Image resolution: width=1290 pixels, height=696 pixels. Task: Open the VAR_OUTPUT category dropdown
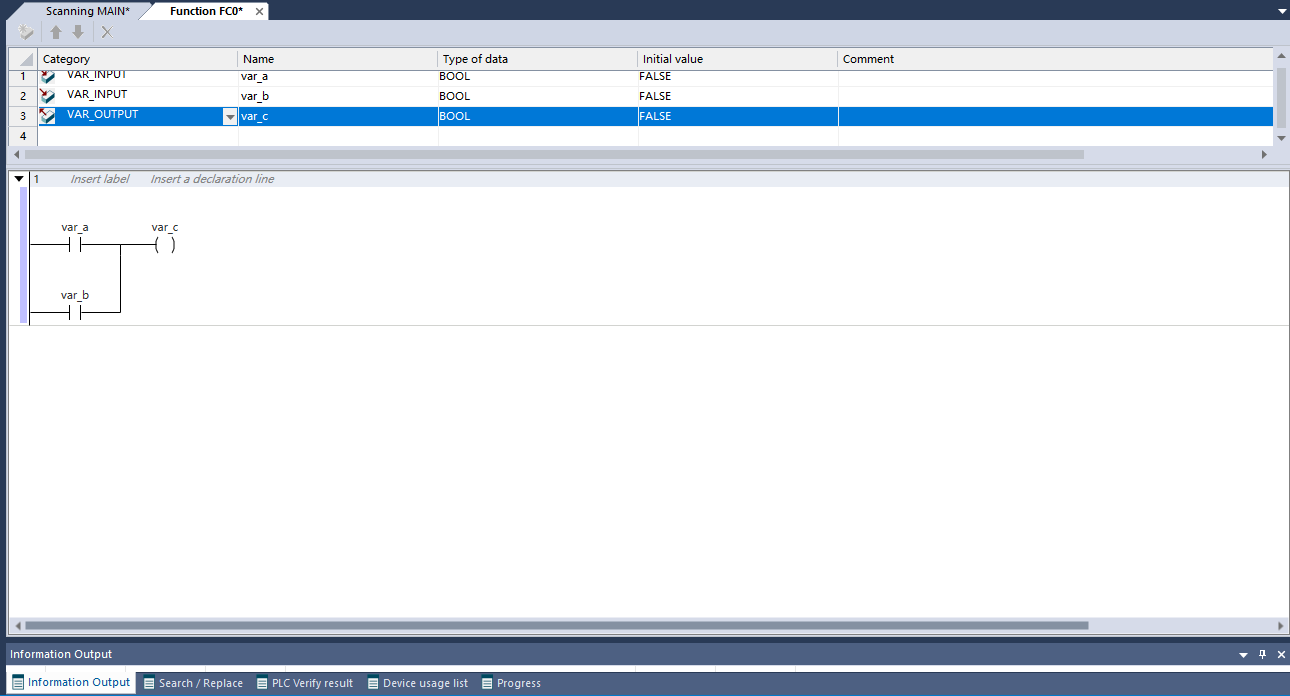tap(230, 117)
